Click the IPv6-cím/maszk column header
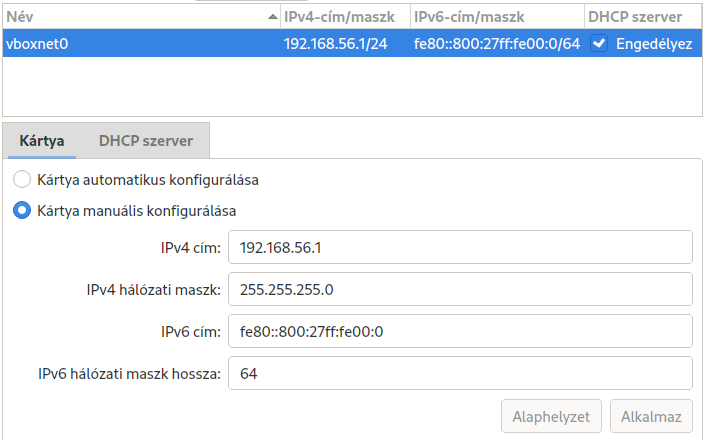The width and height of the screenshot is (704, 440). (497, 17)
